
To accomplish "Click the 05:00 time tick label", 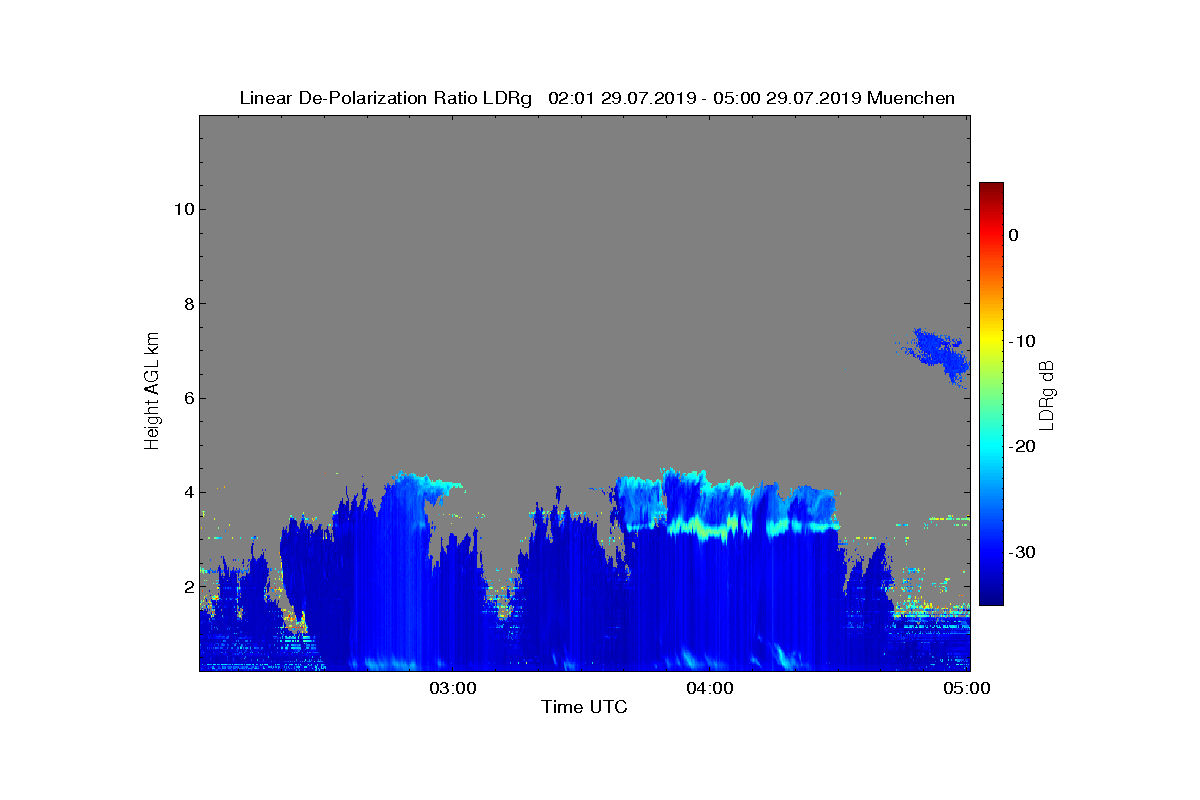I will (967, 688).
